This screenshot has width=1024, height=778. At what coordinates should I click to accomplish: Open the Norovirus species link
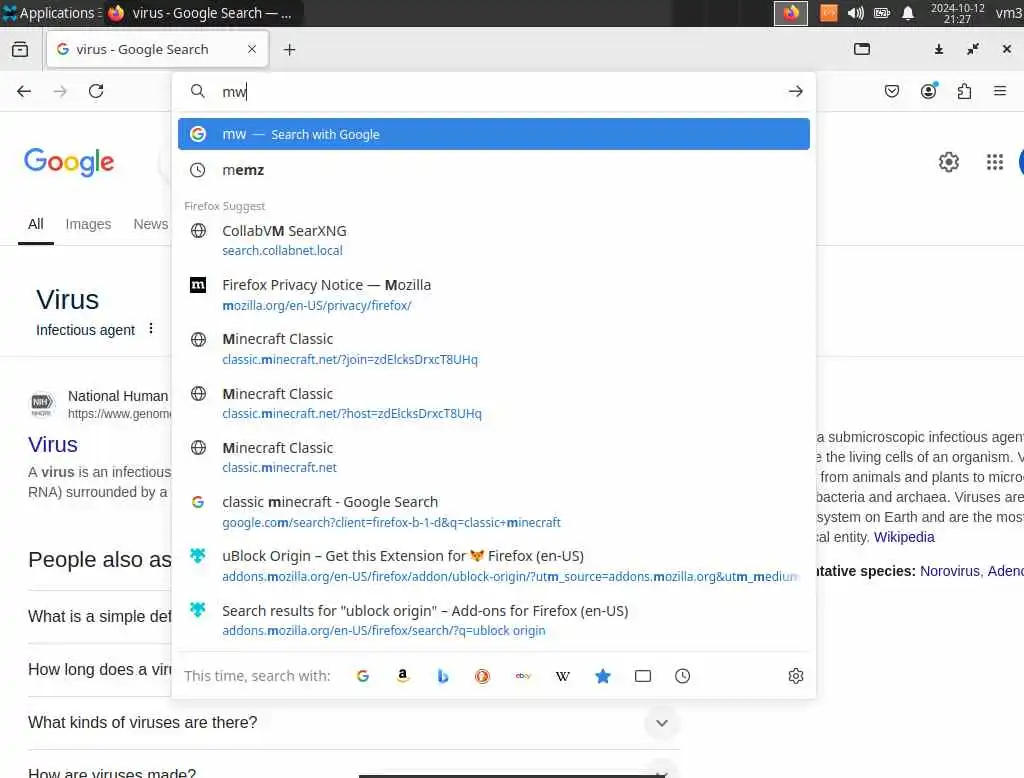tap(950, 571)
